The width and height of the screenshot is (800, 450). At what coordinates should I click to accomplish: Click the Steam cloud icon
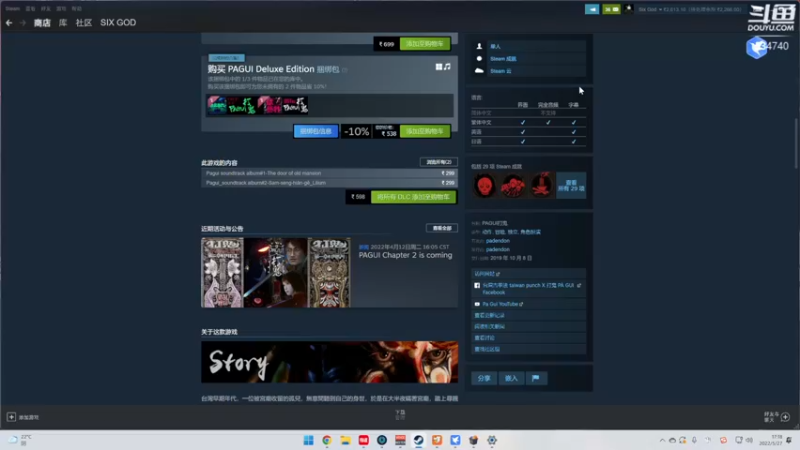coord(479,71)
